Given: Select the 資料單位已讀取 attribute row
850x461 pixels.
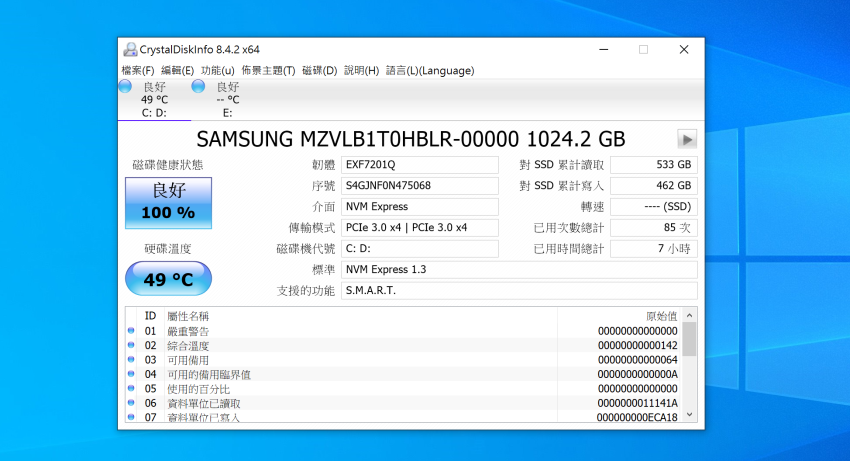Looking at the screenshot, I should click(x=404, y=403).
